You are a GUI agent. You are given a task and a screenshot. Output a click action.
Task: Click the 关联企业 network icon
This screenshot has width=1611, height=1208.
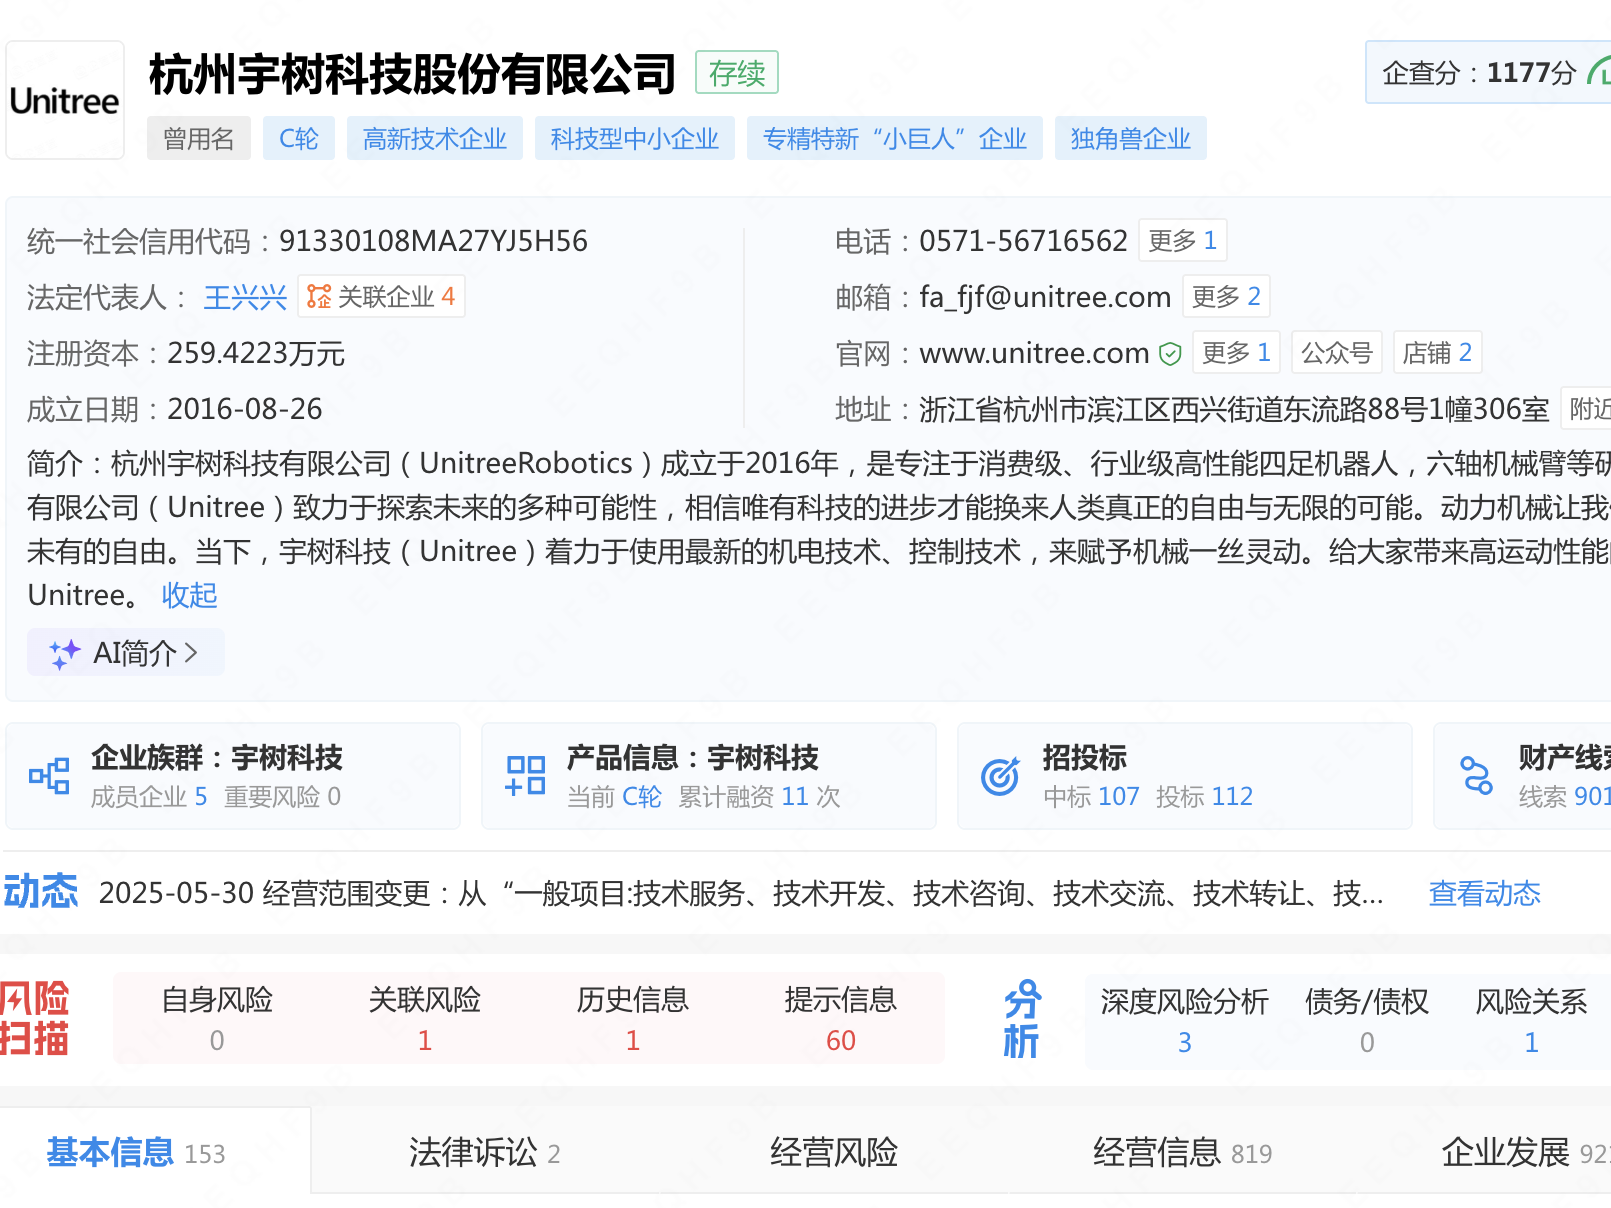(x=319, y=297)
